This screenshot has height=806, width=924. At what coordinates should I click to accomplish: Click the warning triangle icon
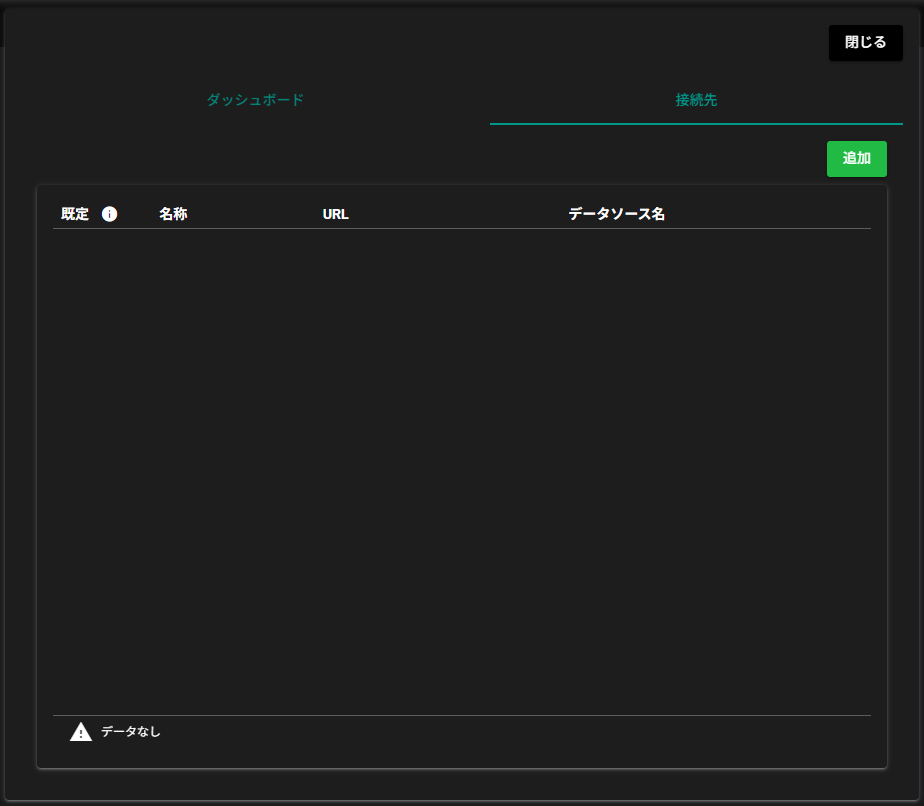pyautogui.click(x=81, y=732)
